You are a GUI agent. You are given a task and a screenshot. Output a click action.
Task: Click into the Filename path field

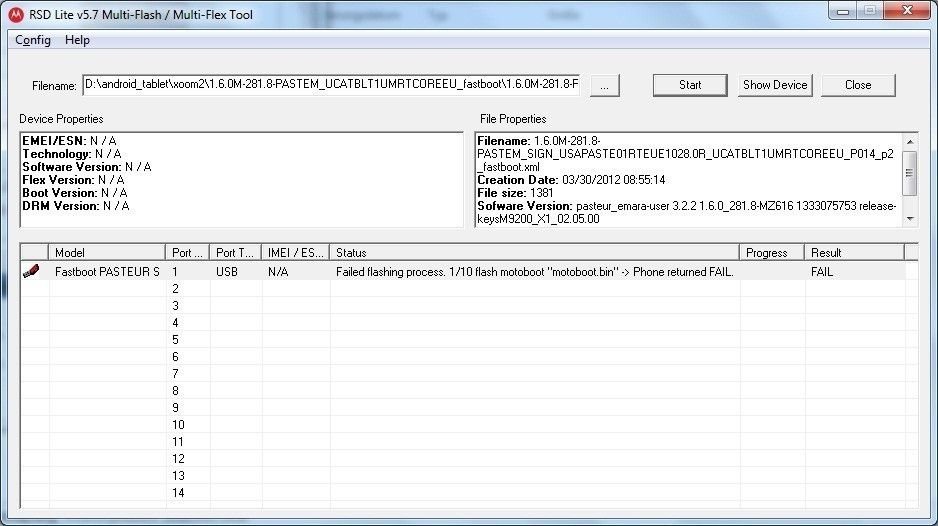pyautogui.click(x=331, y=84)
